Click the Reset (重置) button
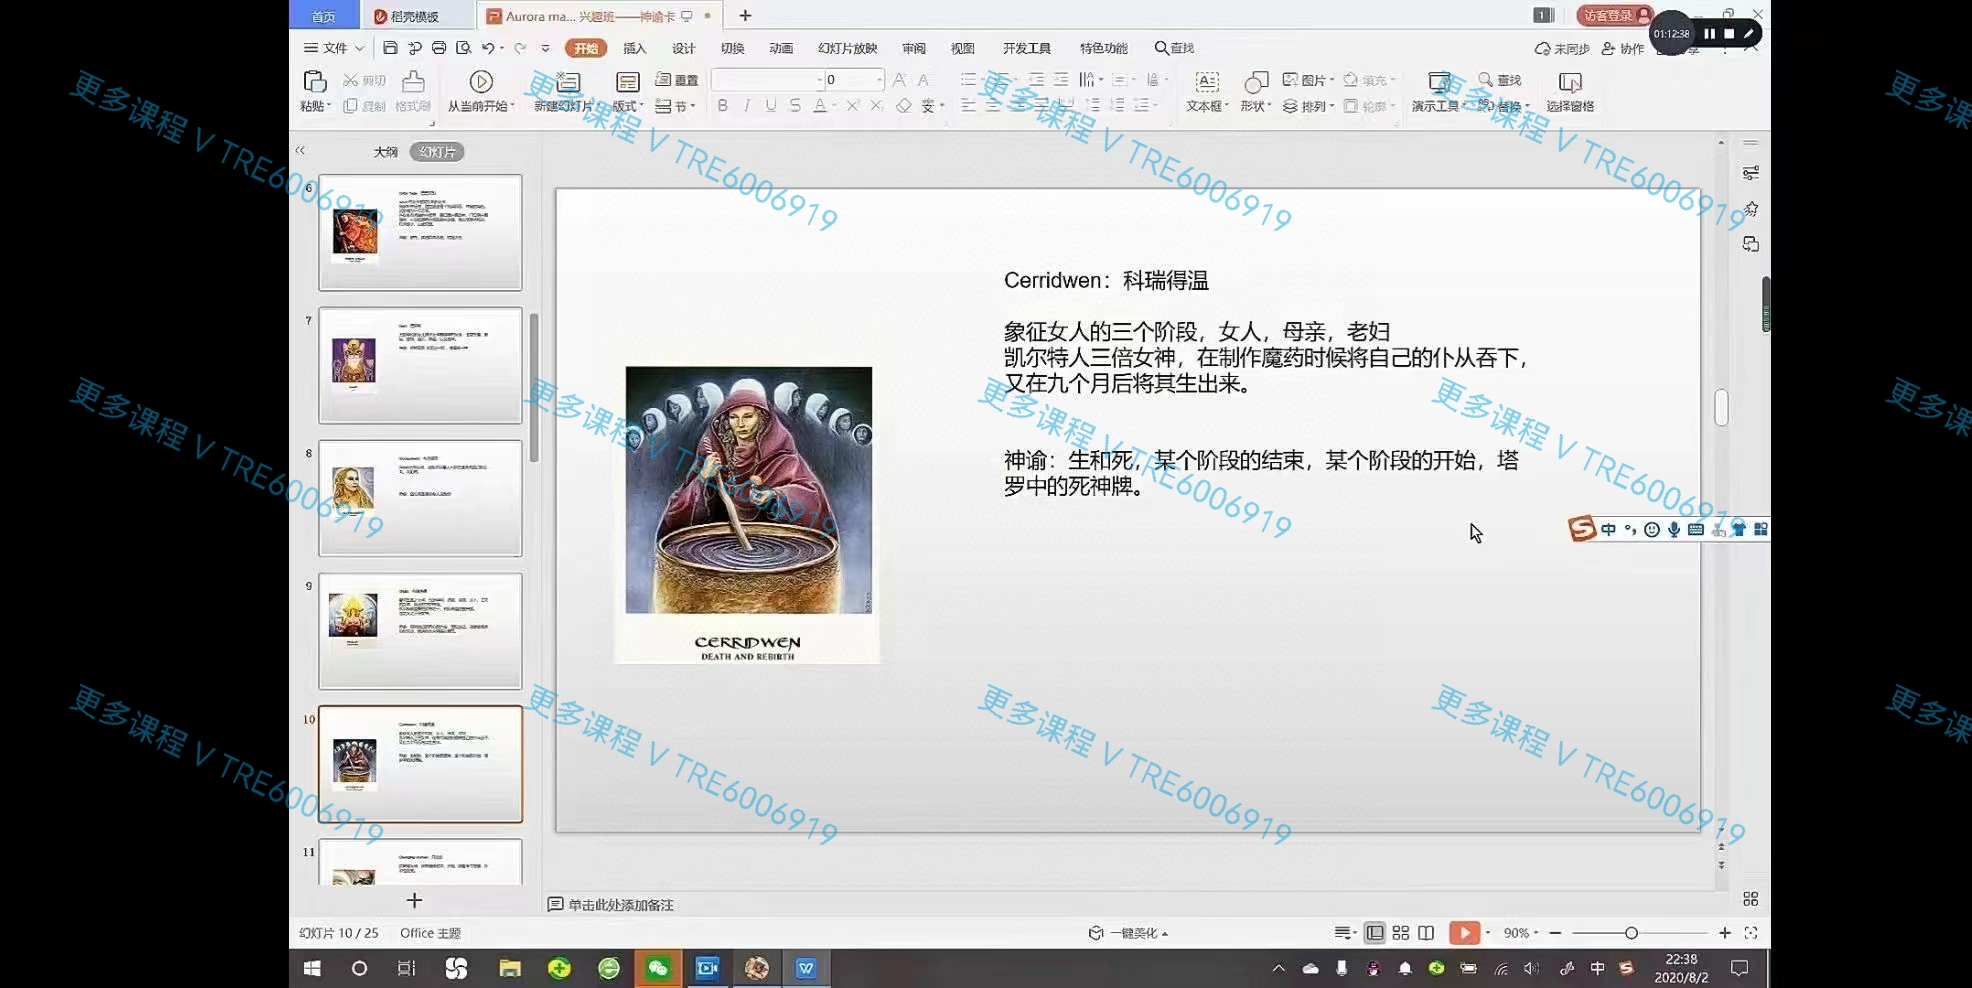Viewport: 1972px width, 988px height. click(677, 80)
